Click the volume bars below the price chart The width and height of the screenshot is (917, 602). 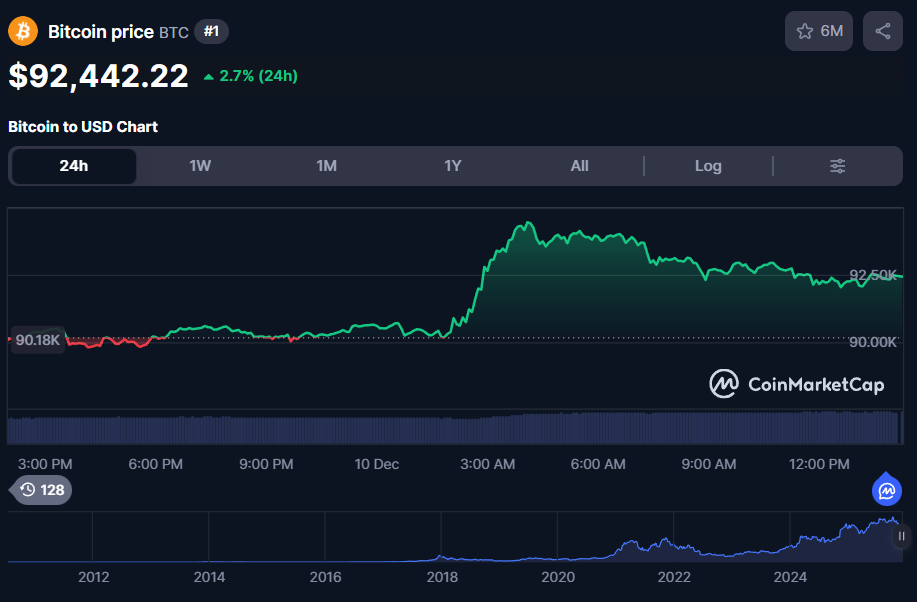click(455, 428)
